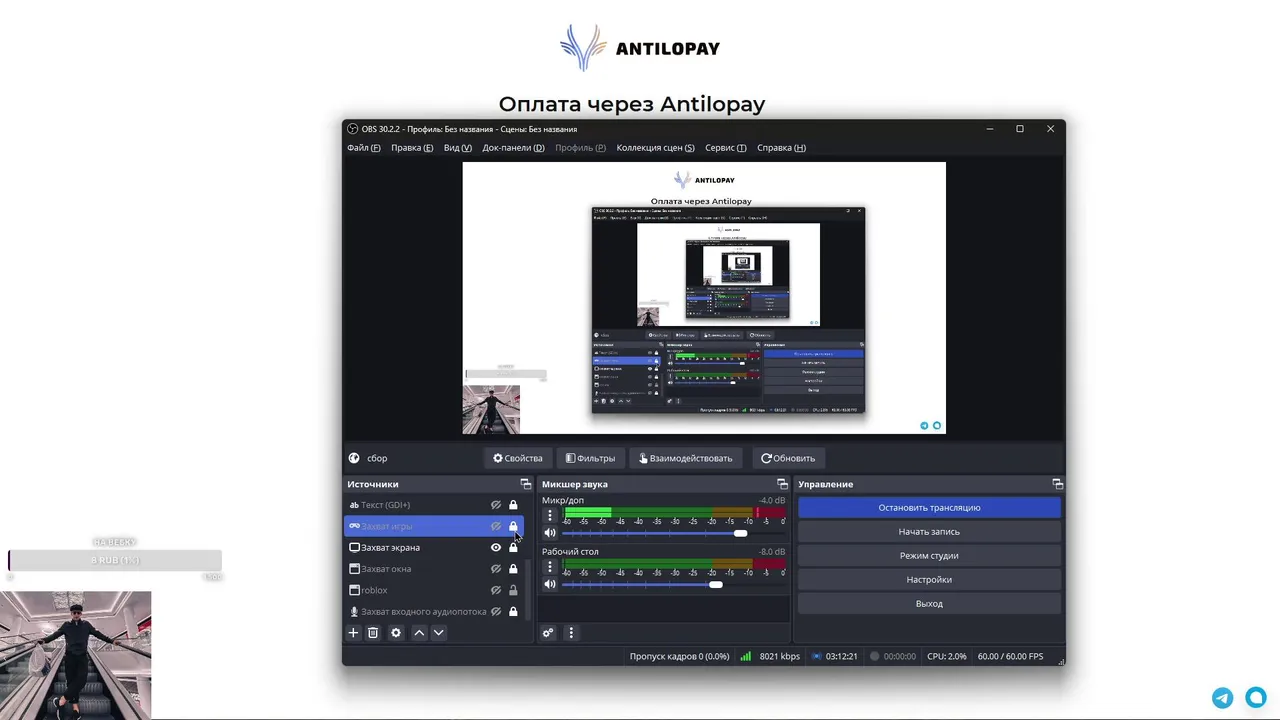Undock the Микшер звука panel
Image resolution: width=1280 pixels, height=720 pixels.
pyautogui.click(x=782, y=484)
